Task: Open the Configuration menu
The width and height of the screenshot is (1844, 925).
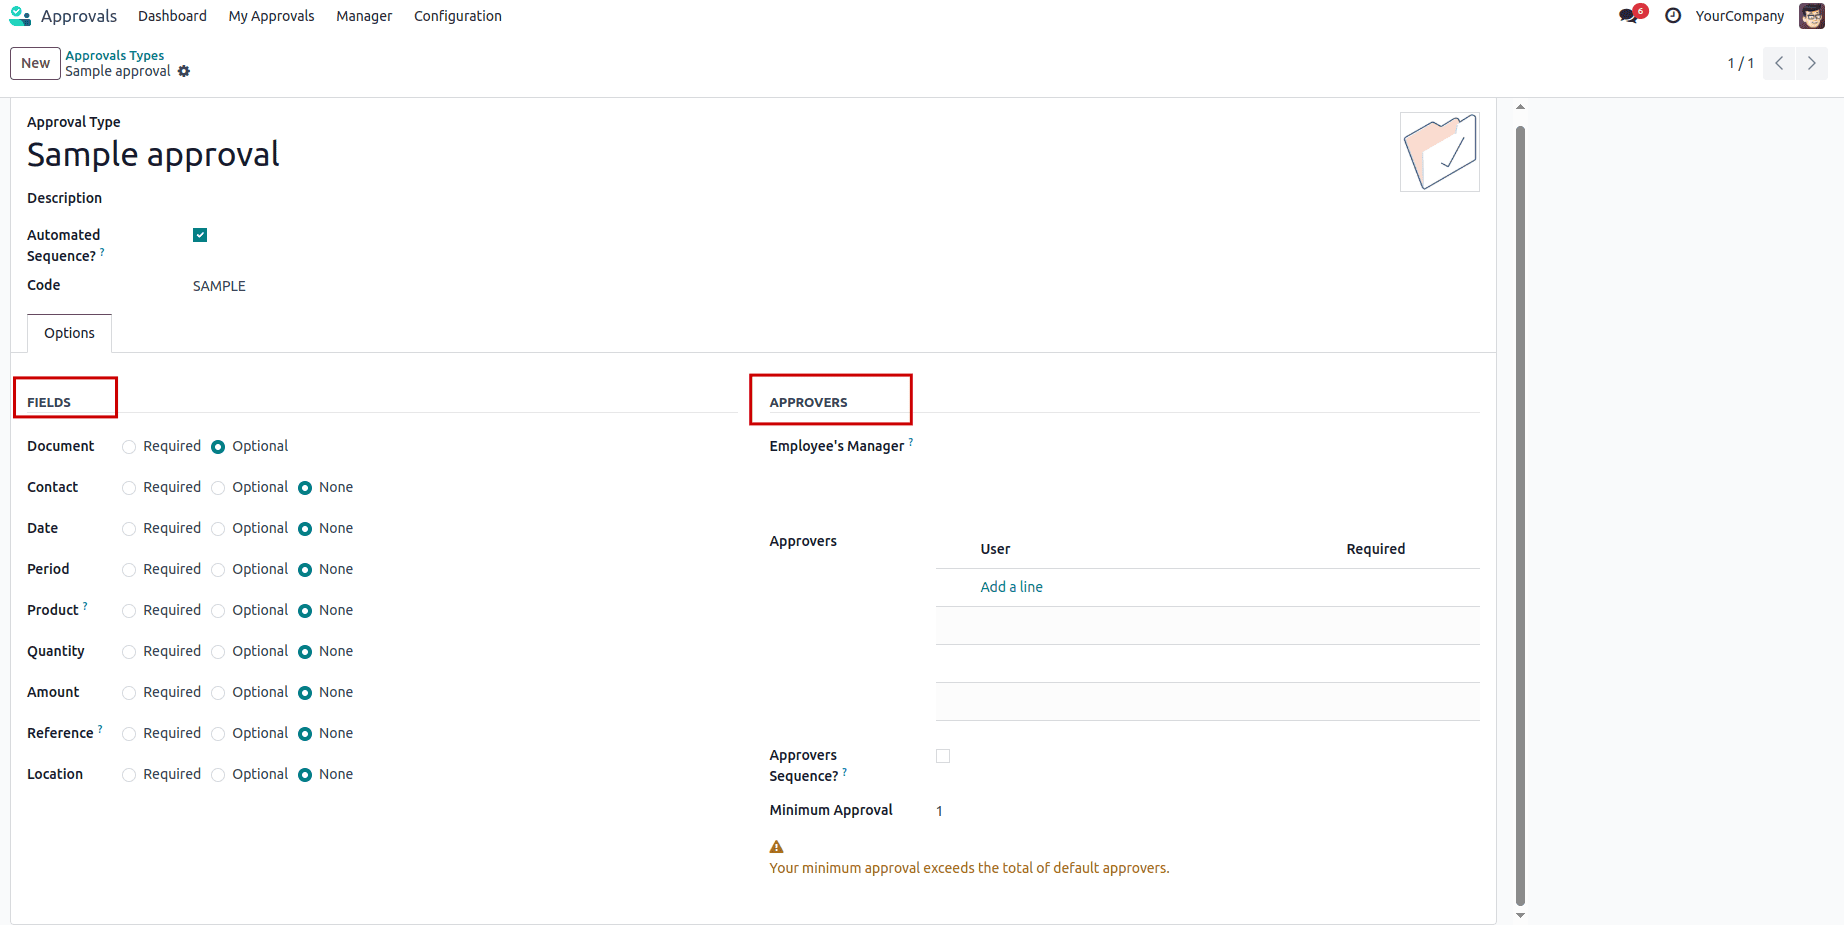Action: tap(457, 16)
